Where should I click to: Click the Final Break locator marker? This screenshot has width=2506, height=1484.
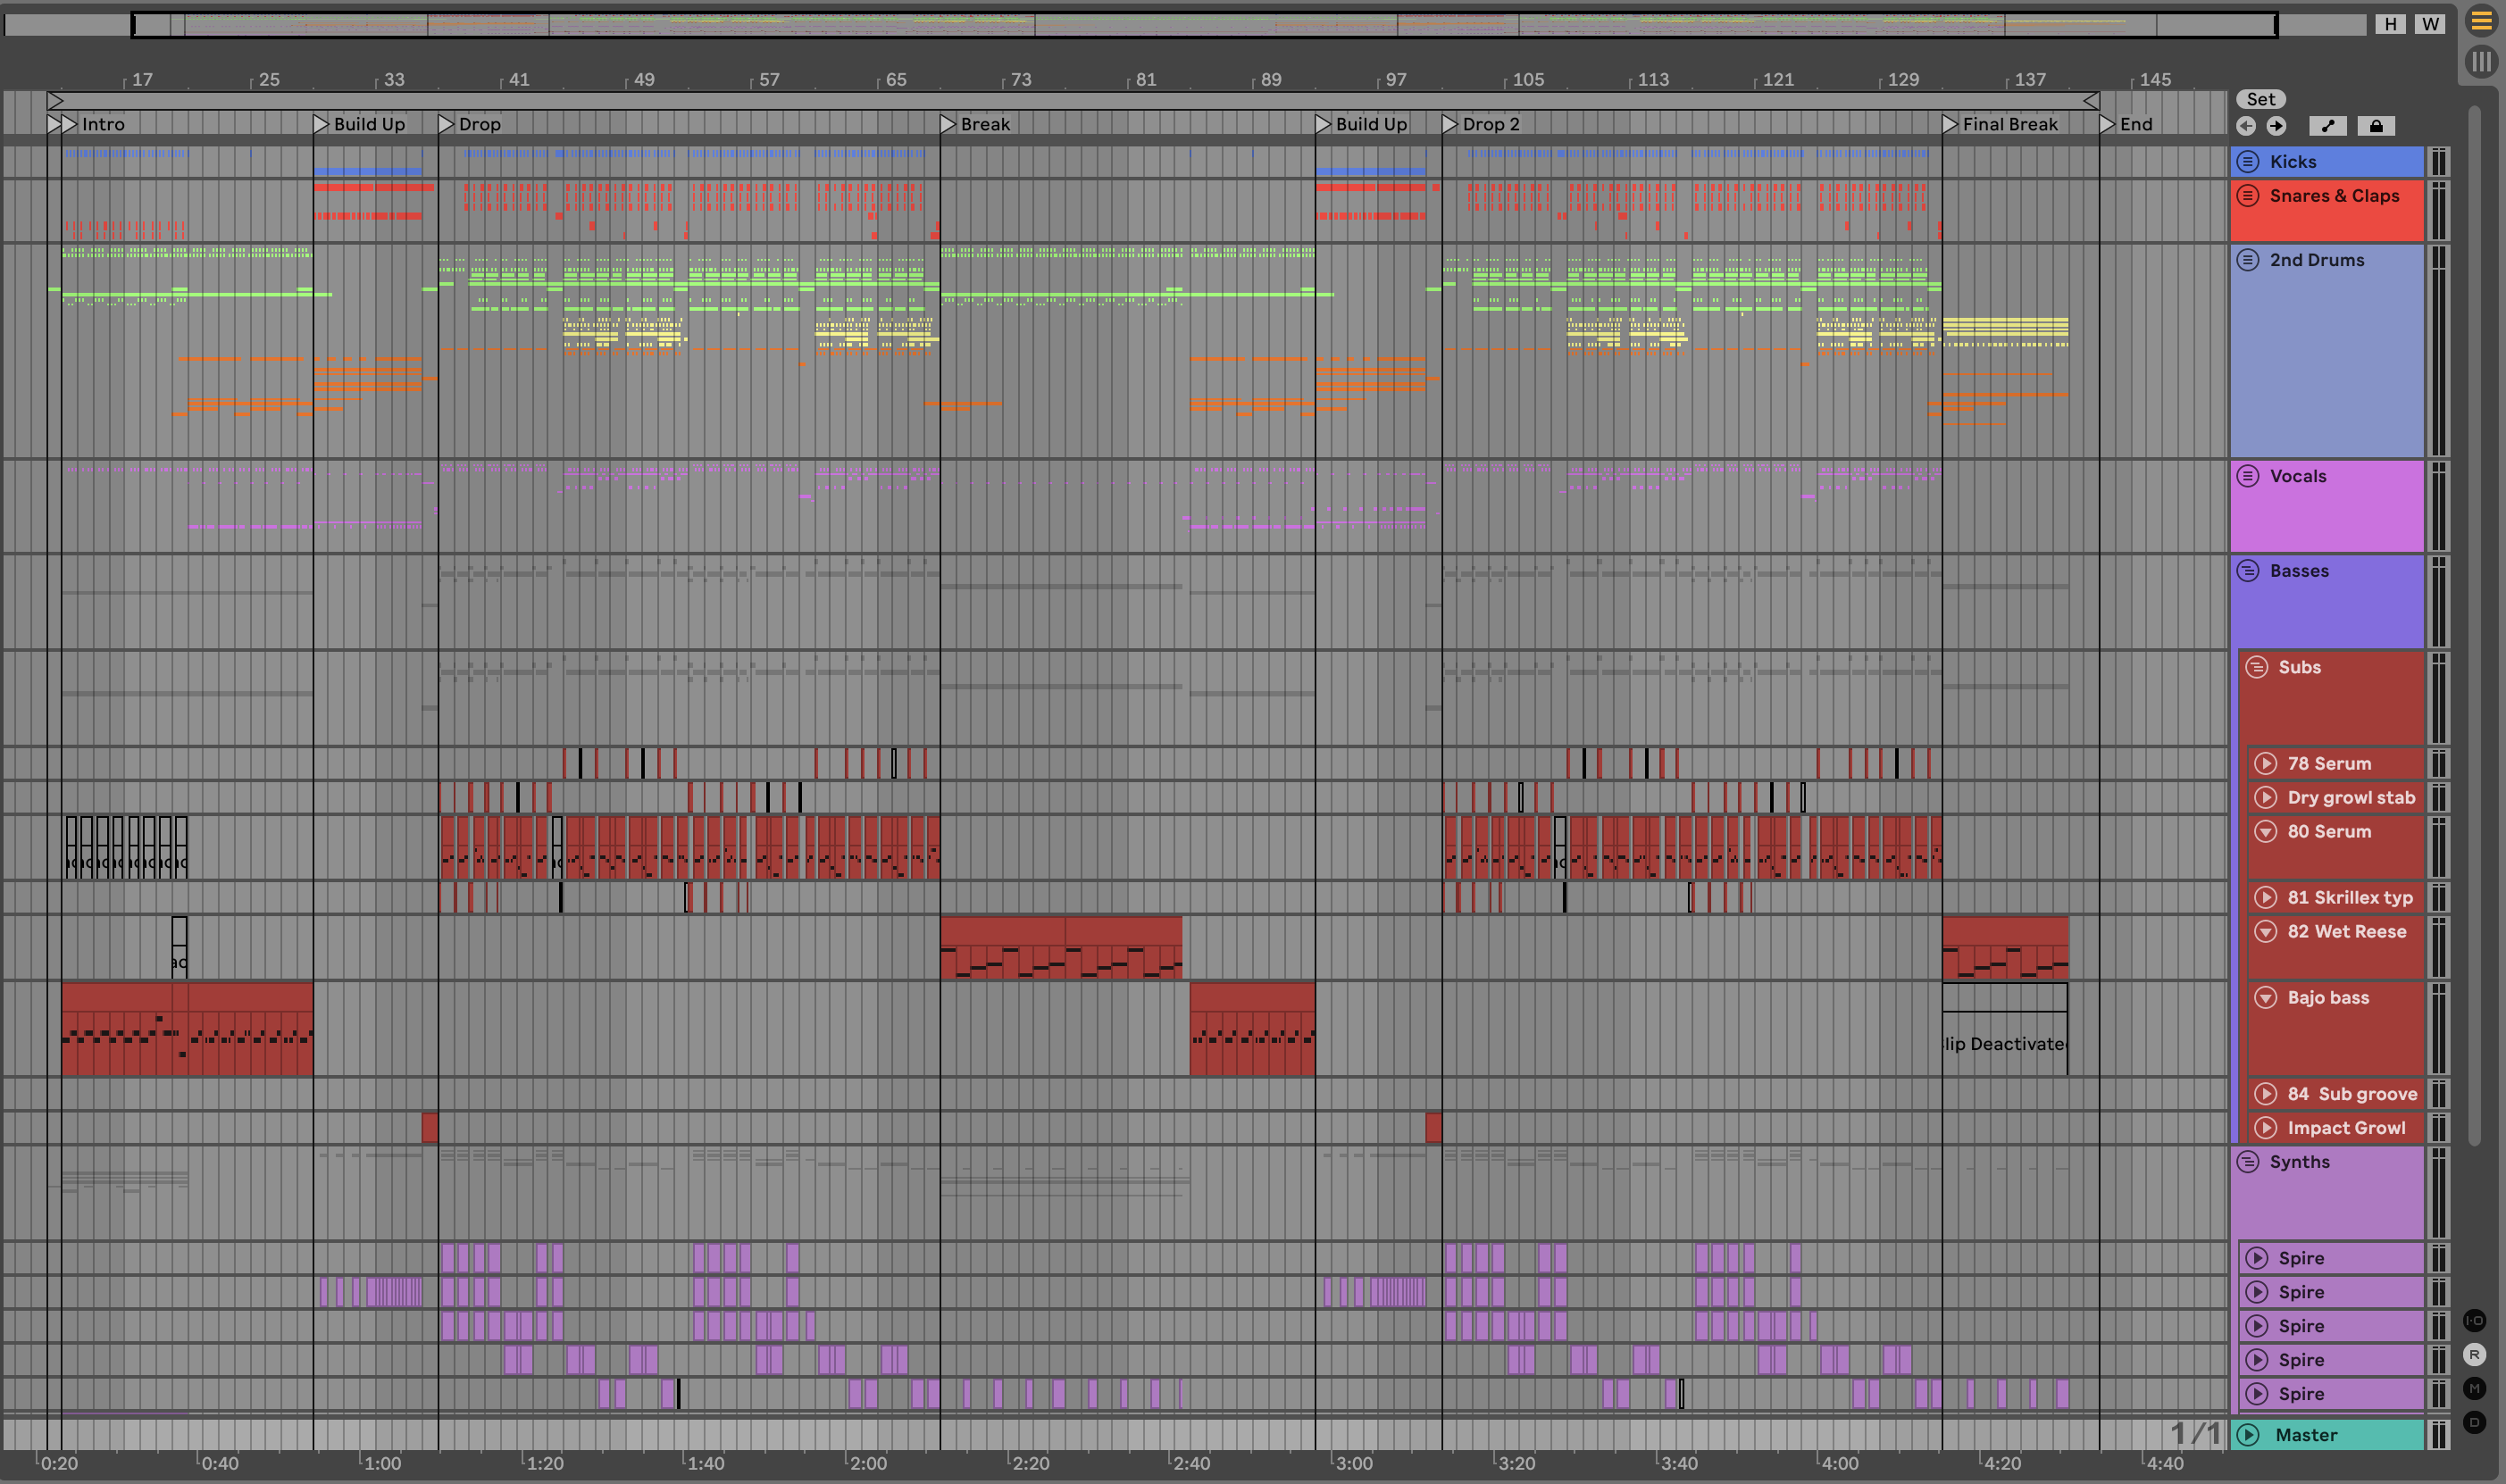pyautogui.click(x=1950, y=124)
